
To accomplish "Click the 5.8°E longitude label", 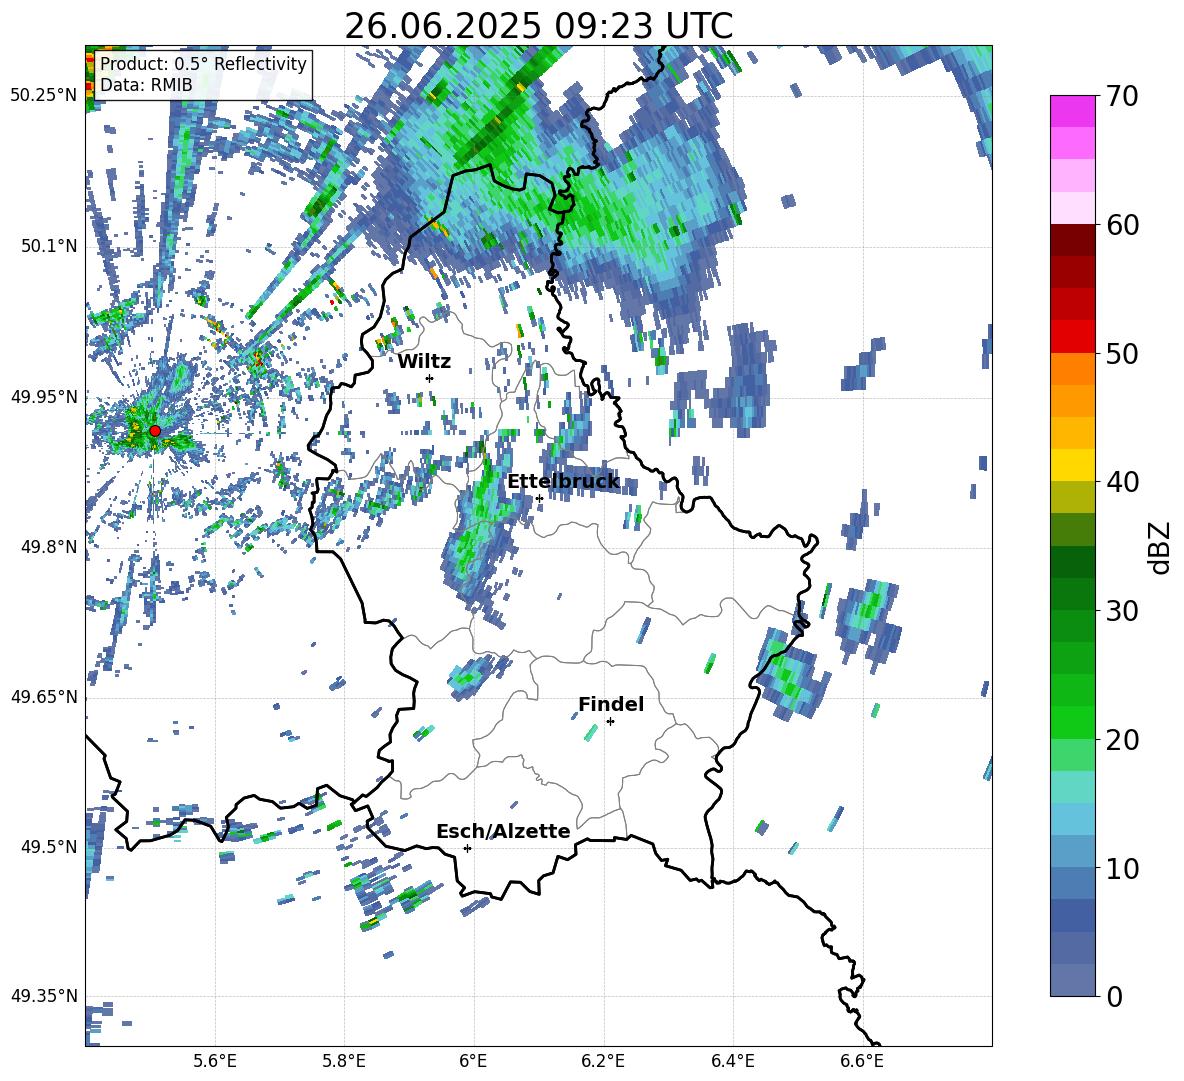I will pos(344,1061).
